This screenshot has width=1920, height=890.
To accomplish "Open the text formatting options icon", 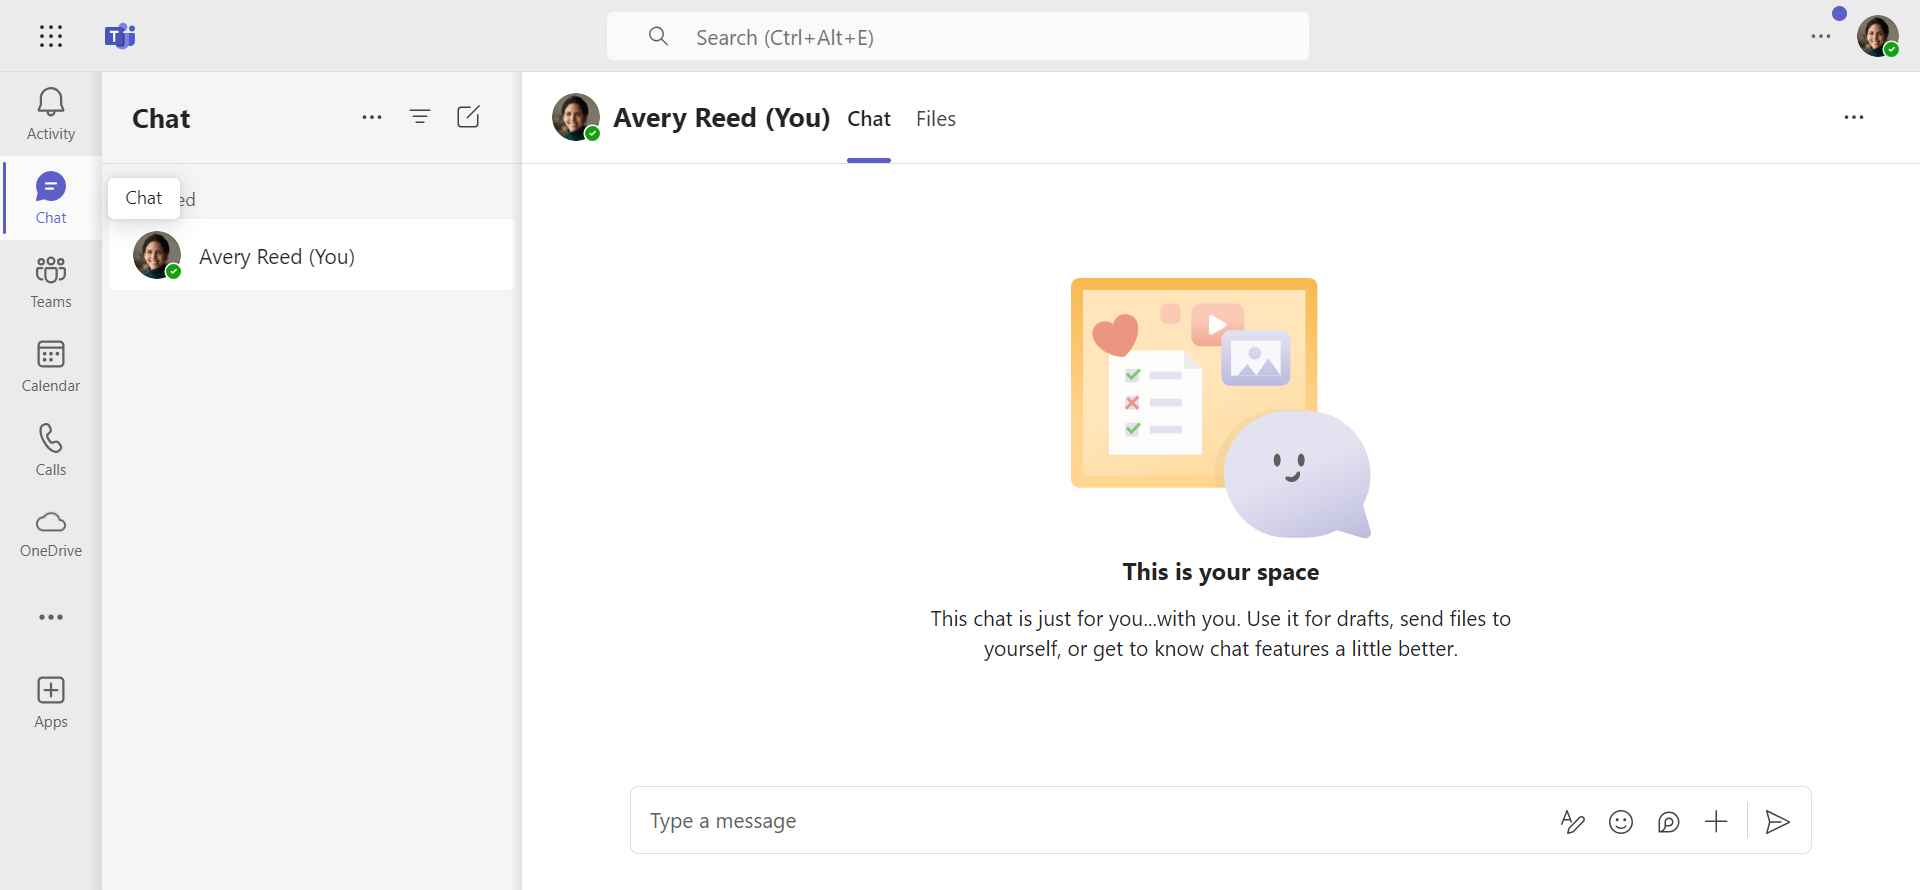I will click(x=1572, y=822).
